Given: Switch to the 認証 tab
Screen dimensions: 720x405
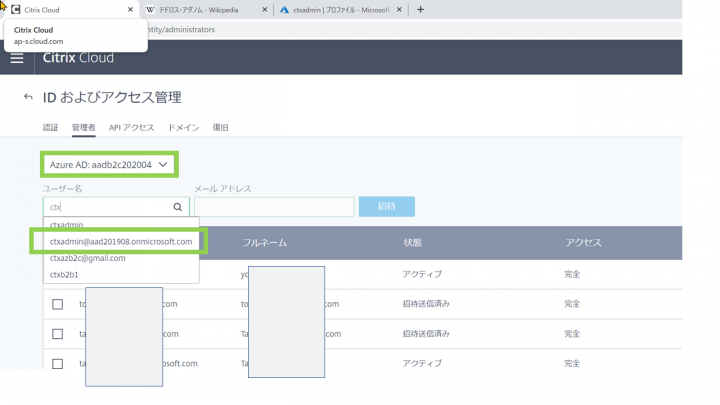Looking at the screenshot, I should point(50,128).
